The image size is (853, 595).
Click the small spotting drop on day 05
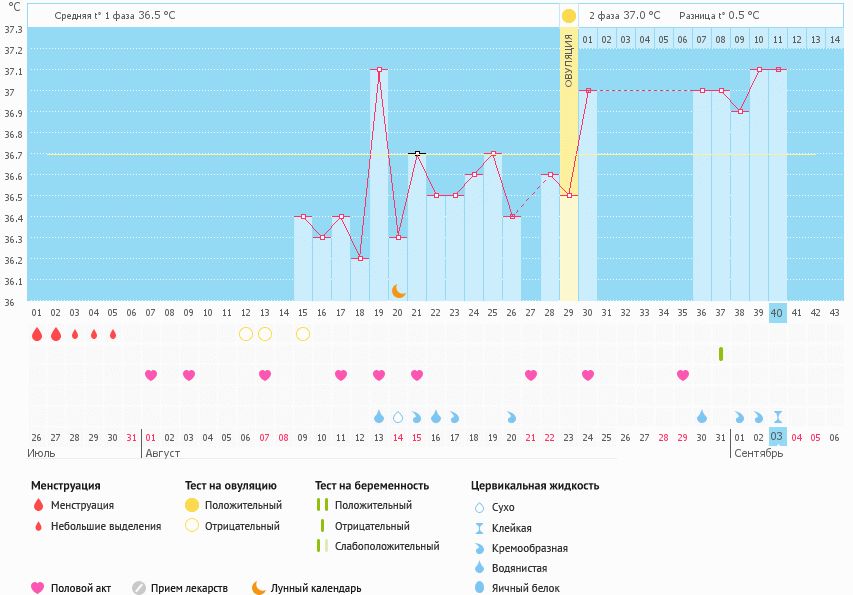113,334
